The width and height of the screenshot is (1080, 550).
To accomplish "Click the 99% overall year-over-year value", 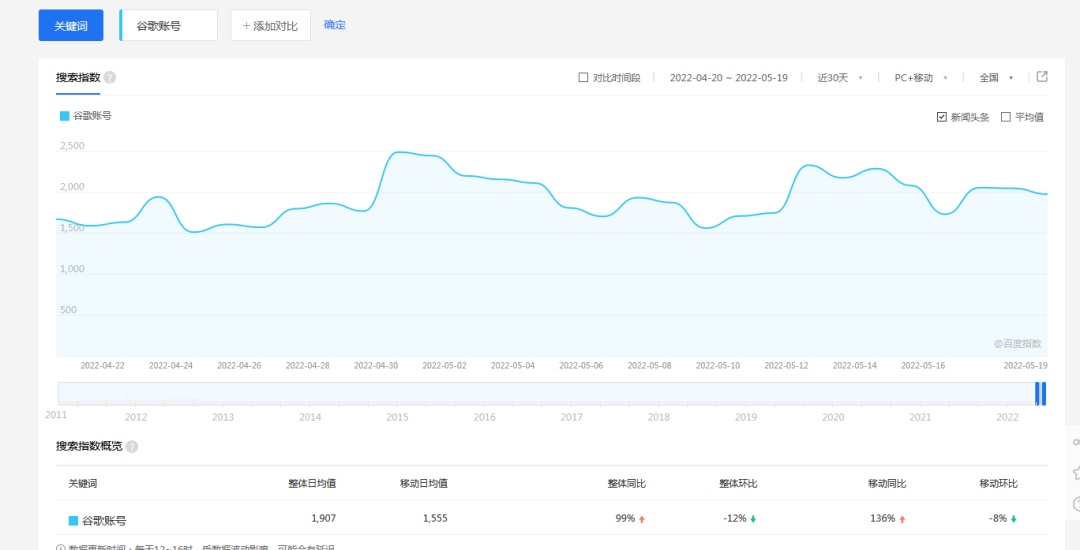I will [x=625, y=518].
